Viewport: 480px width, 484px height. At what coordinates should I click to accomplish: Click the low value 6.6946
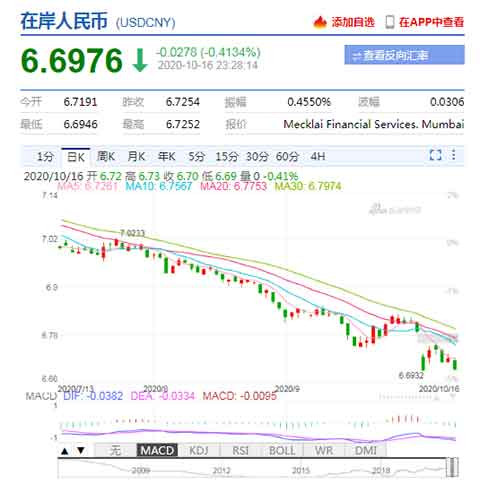pyautogui.click(x=80, y=124)
